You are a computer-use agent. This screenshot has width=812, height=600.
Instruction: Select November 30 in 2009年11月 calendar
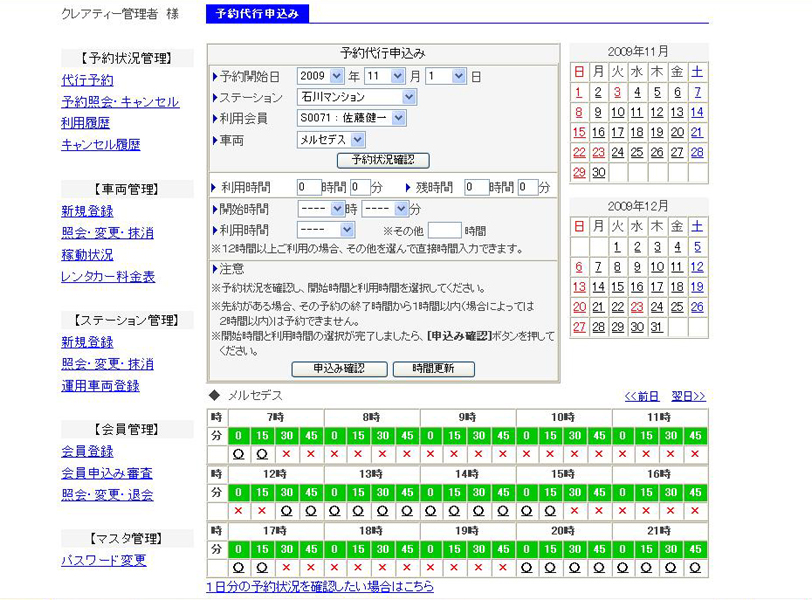point(599,173)
